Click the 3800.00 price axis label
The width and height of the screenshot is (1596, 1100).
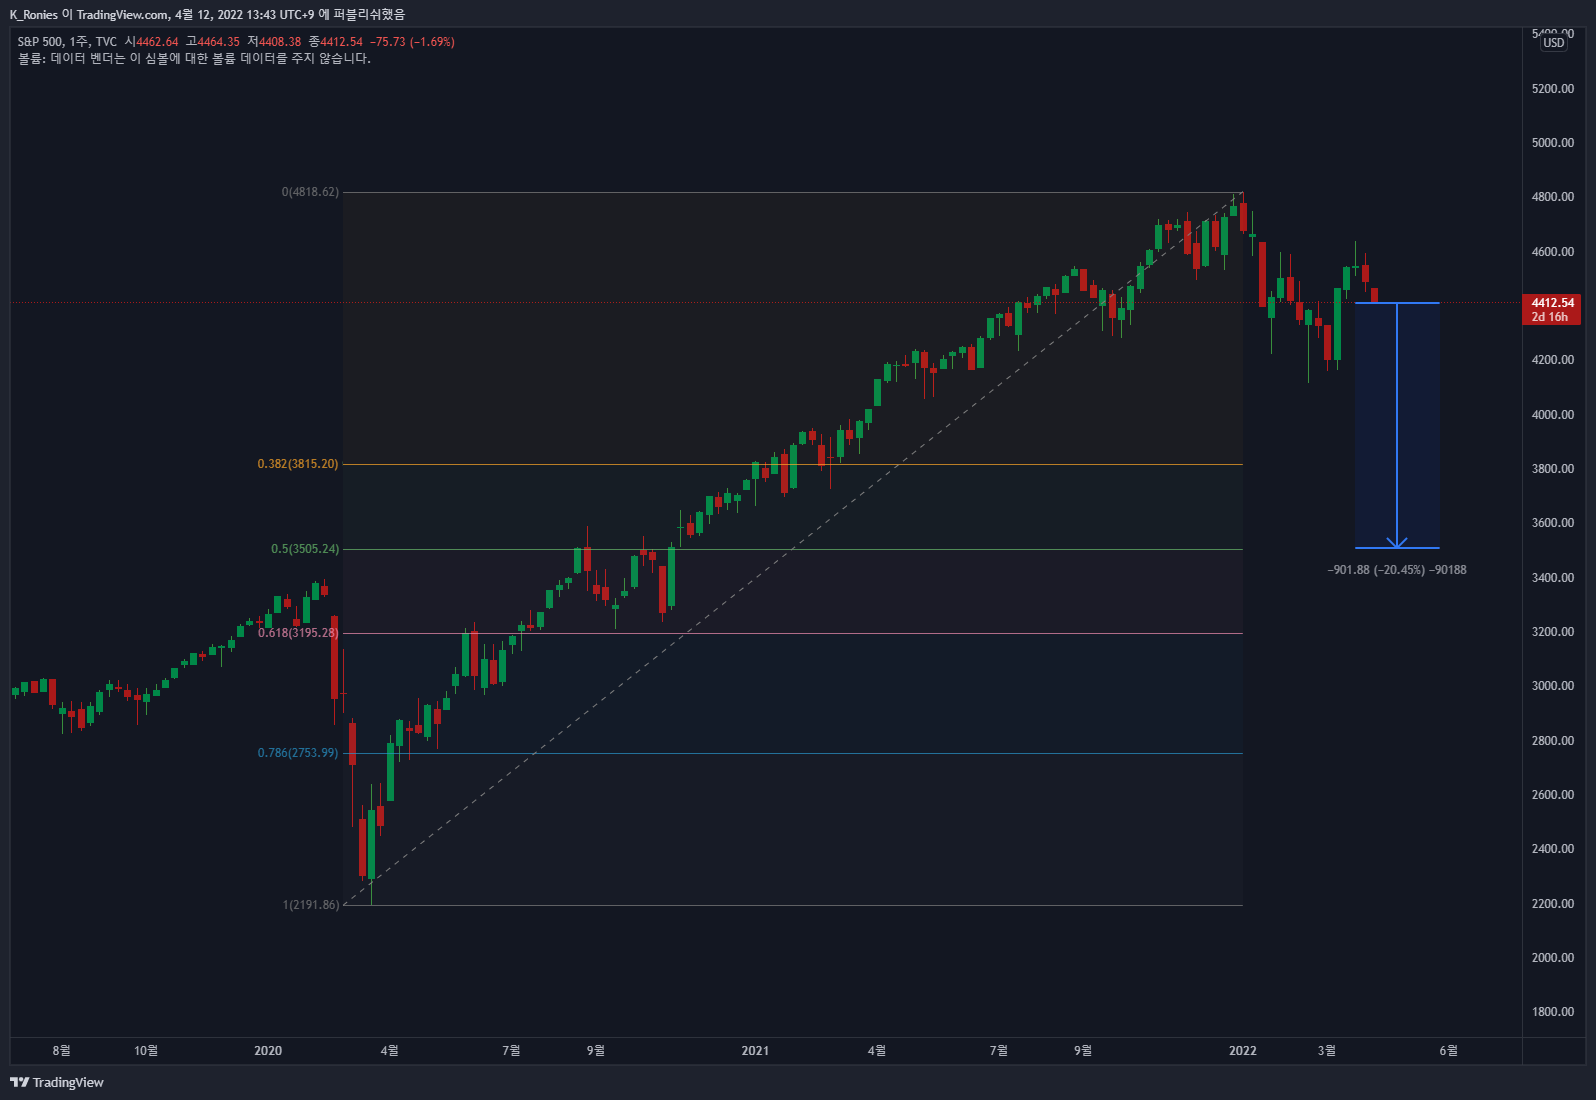click(1552, 469)
